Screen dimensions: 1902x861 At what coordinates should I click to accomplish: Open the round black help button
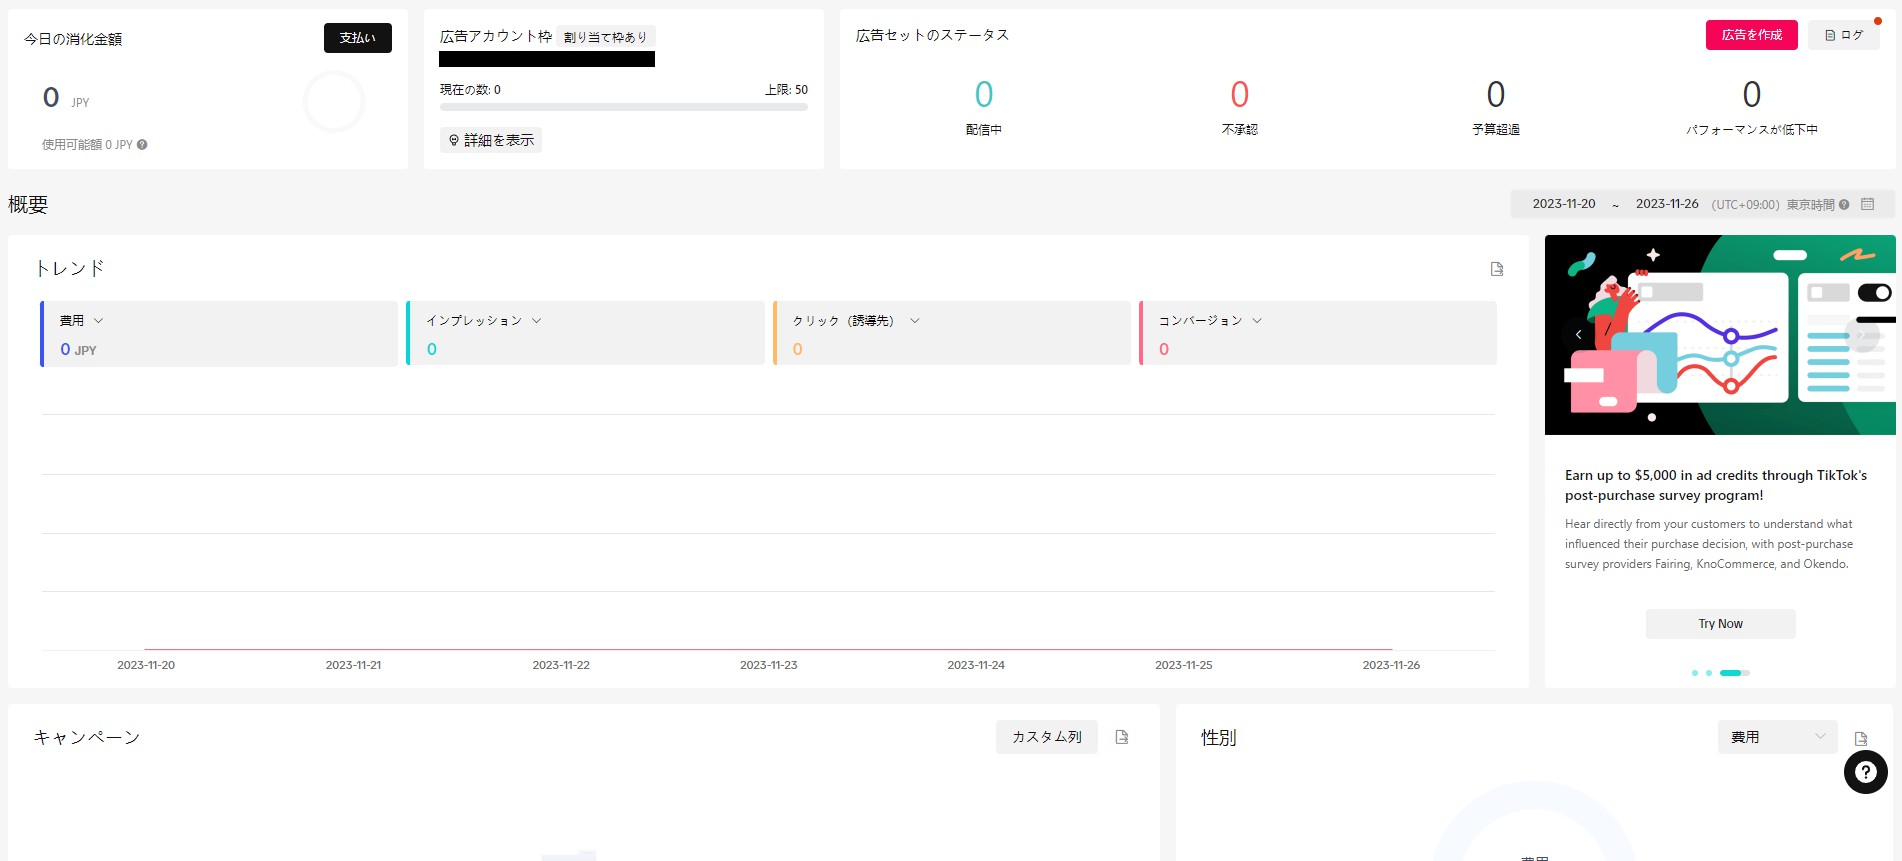pyautogui.click(x=1865, y=772)
